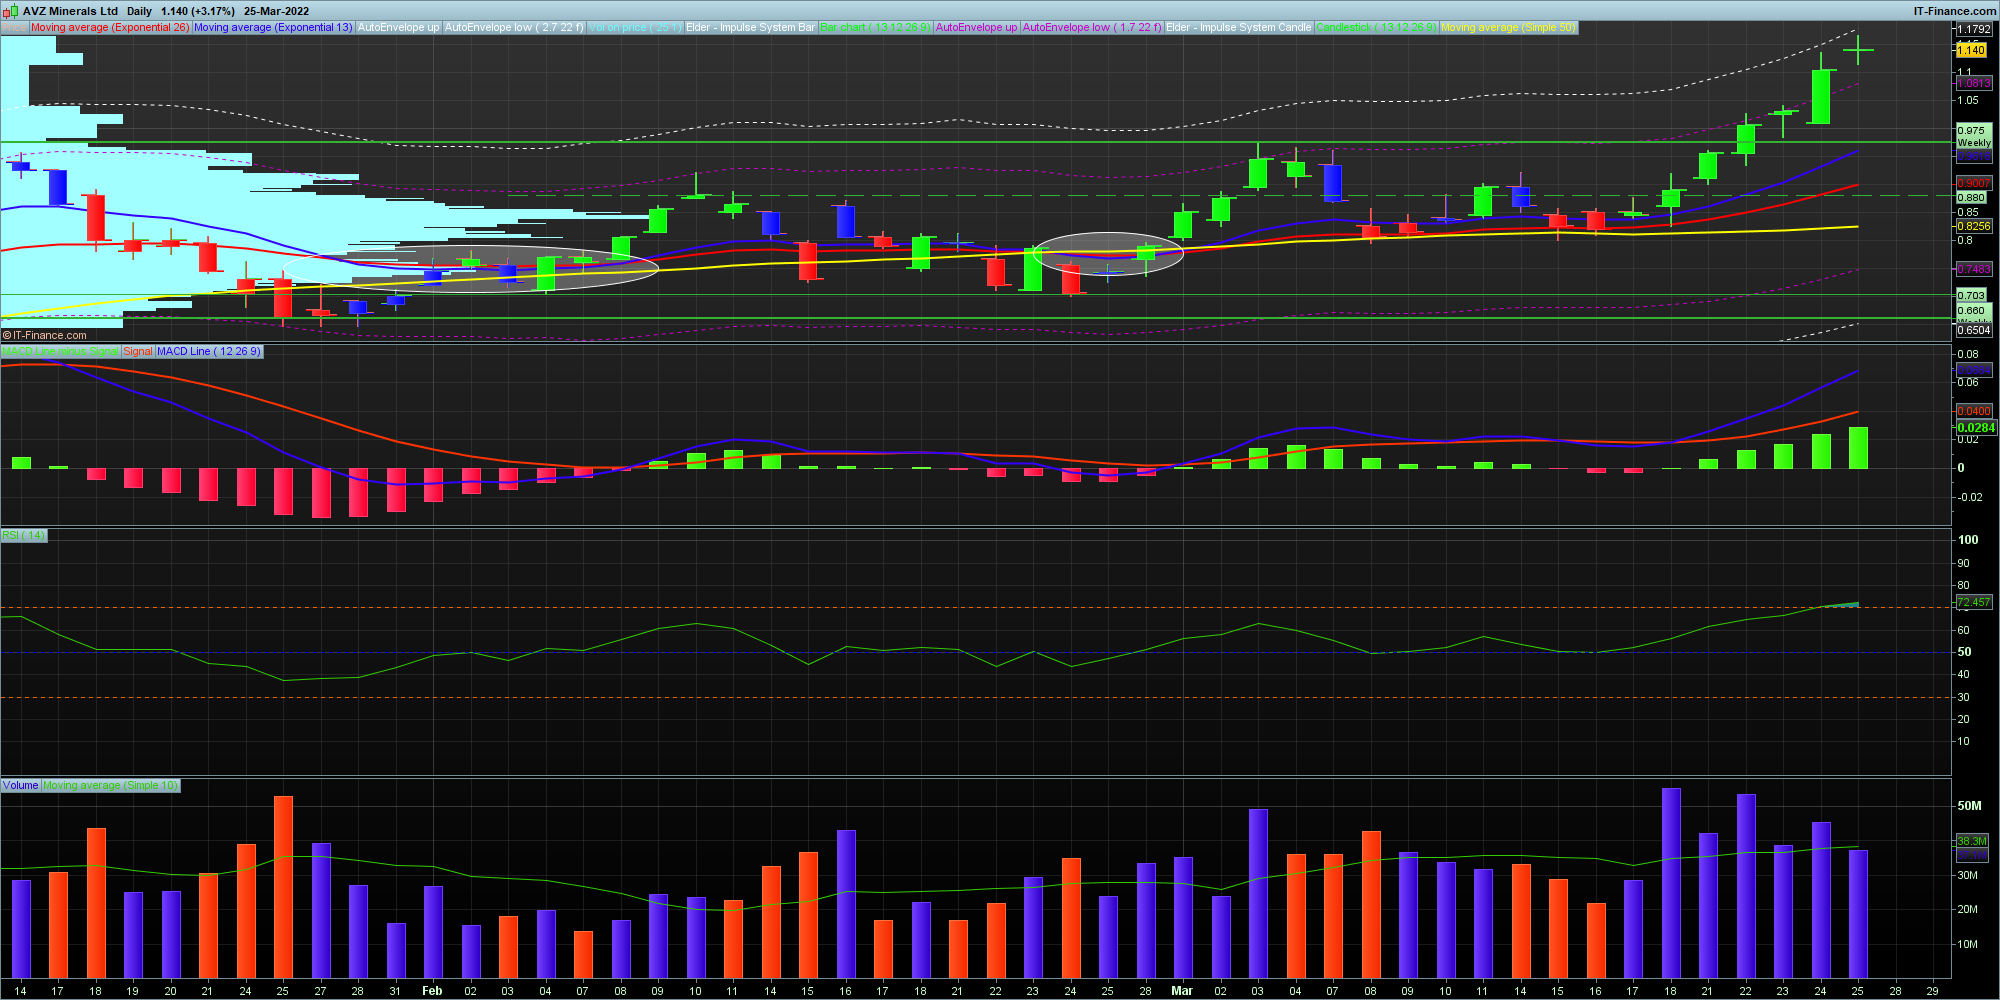Click the latest 25-Mar cross candle
This screenshot has width=2000, height=1000.
point(1858,49)
